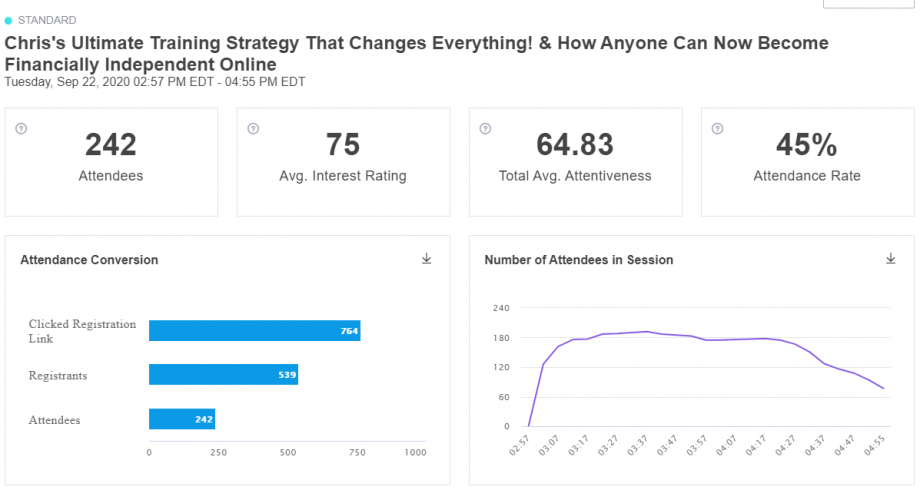The width and height of the screenshot is (920, 500).
Task: Click the 04:55 endpoint of attendee line
Action: click(883, 388)
